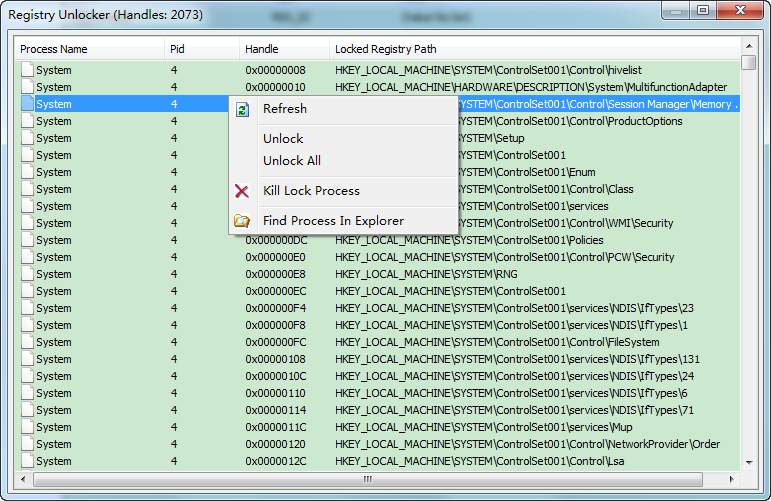Click the file icon of the selected Session Manager row
Image resolution: width=771 pixels, height=501 pixels.
coord(27,104)
